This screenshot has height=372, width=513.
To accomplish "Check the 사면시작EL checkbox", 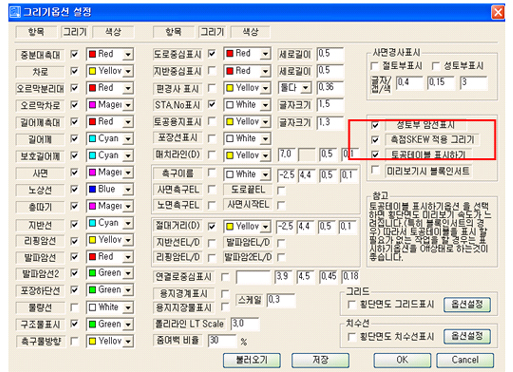I will (x=281, y=205).
